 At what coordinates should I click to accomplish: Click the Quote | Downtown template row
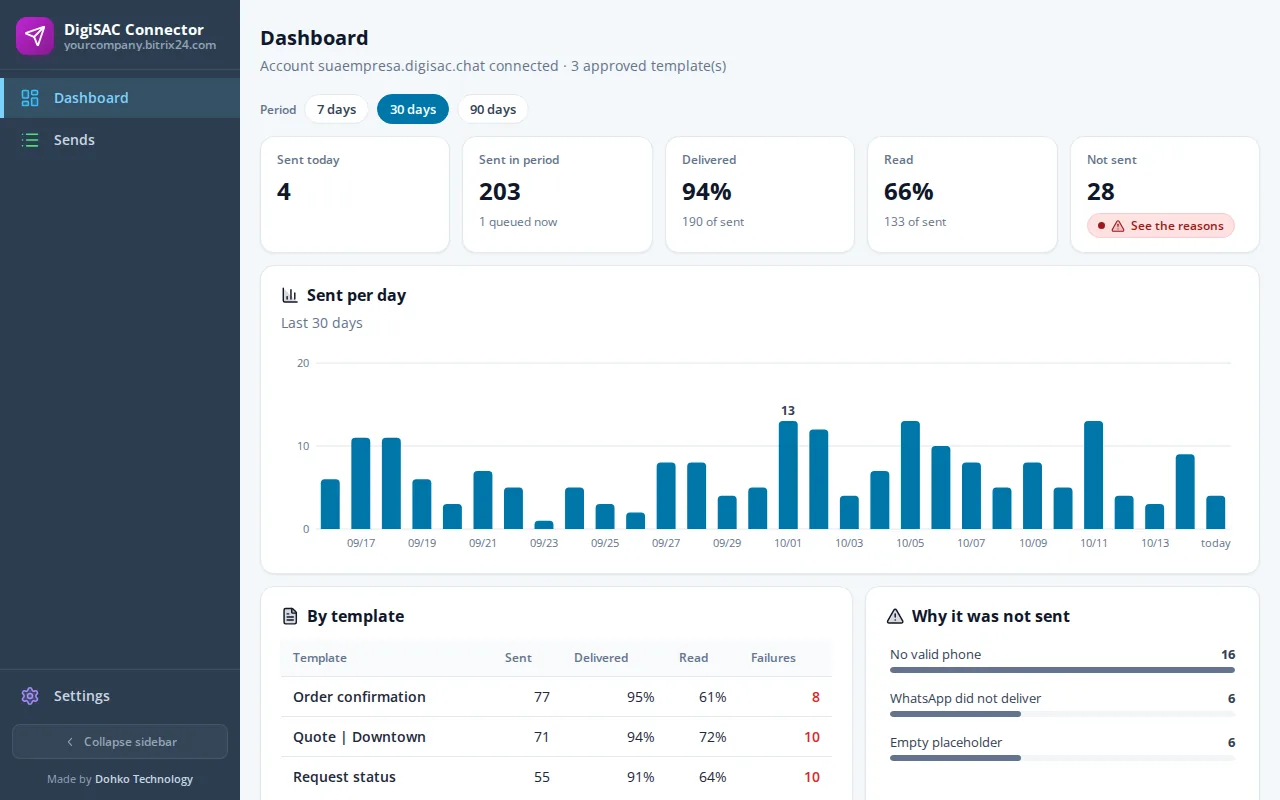tap(556, 737)
